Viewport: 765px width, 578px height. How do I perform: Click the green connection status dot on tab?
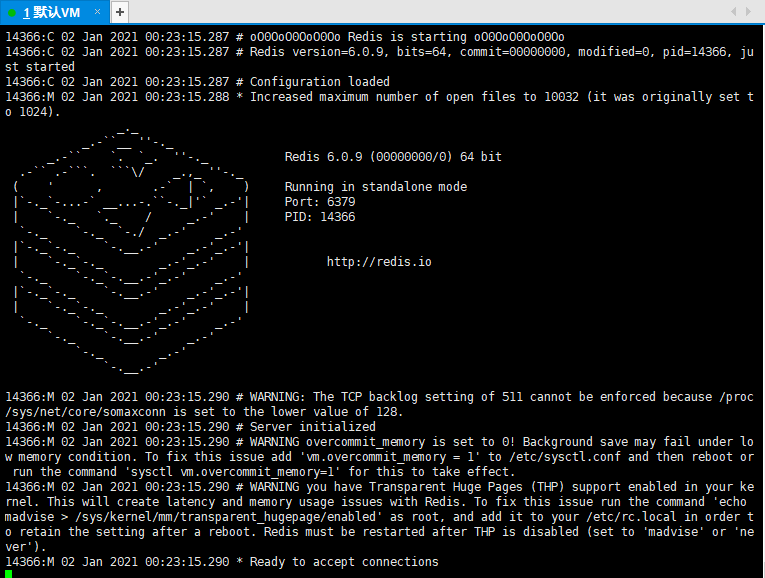(x=12, y=13)
